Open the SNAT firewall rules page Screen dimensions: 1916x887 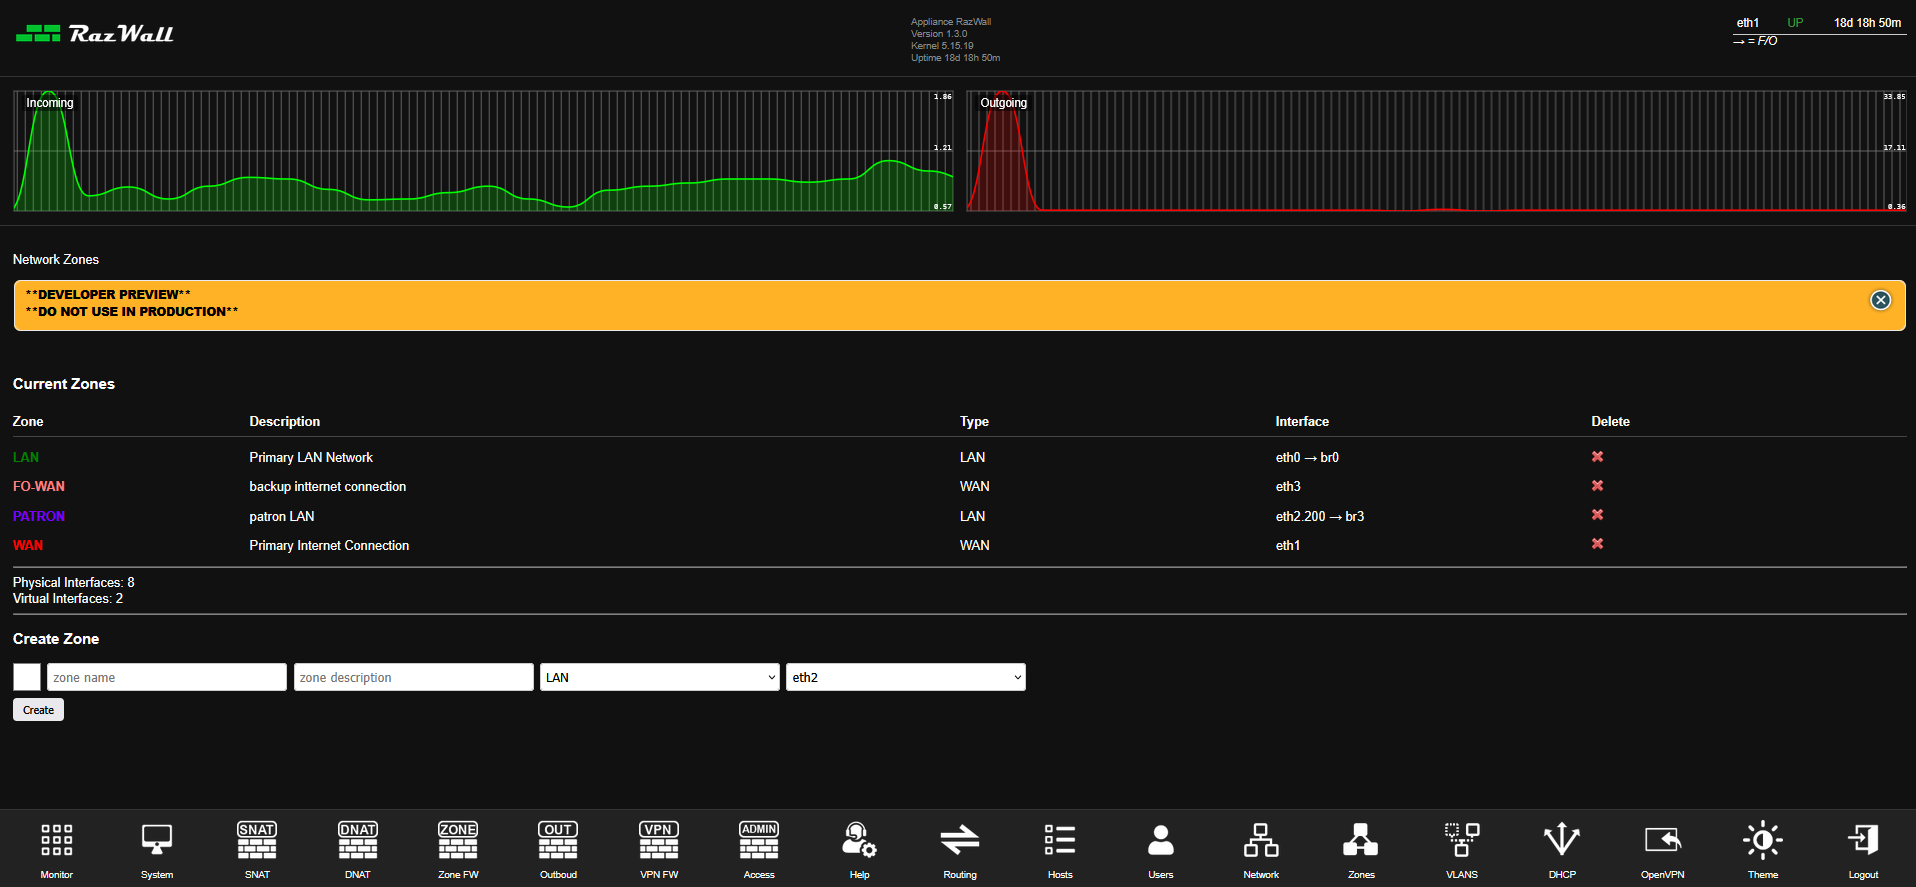click(x=257, y=841)
